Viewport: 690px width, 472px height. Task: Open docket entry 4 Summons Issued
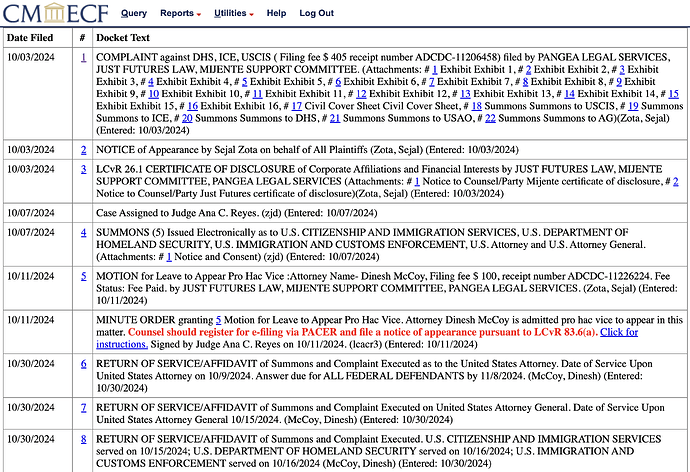click(84, 232)
